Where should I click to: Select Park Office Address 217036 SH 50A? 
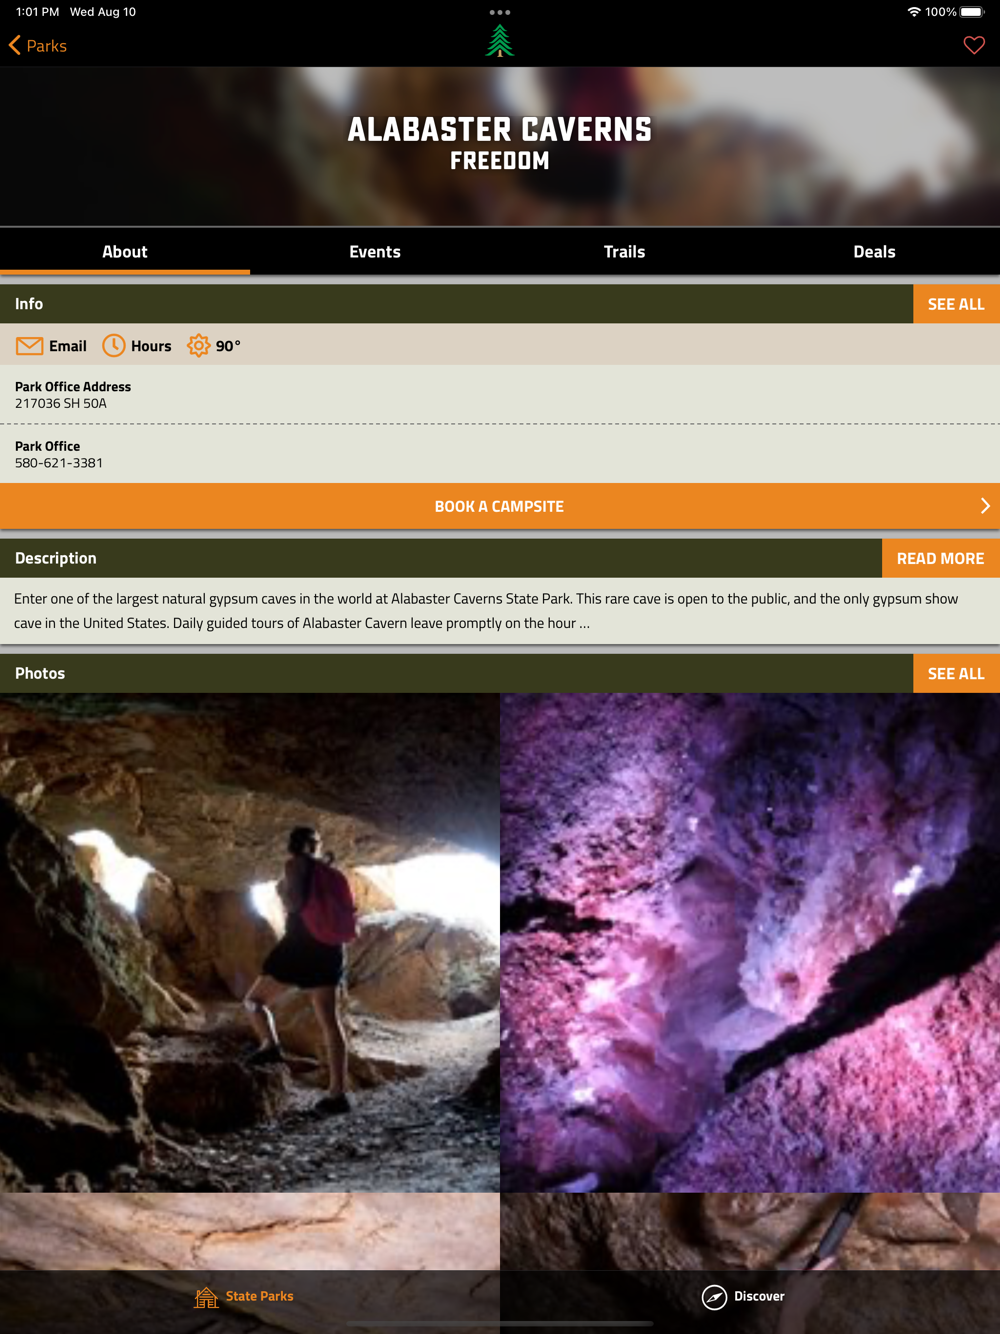pyautogui.click(x=500, y=395)
